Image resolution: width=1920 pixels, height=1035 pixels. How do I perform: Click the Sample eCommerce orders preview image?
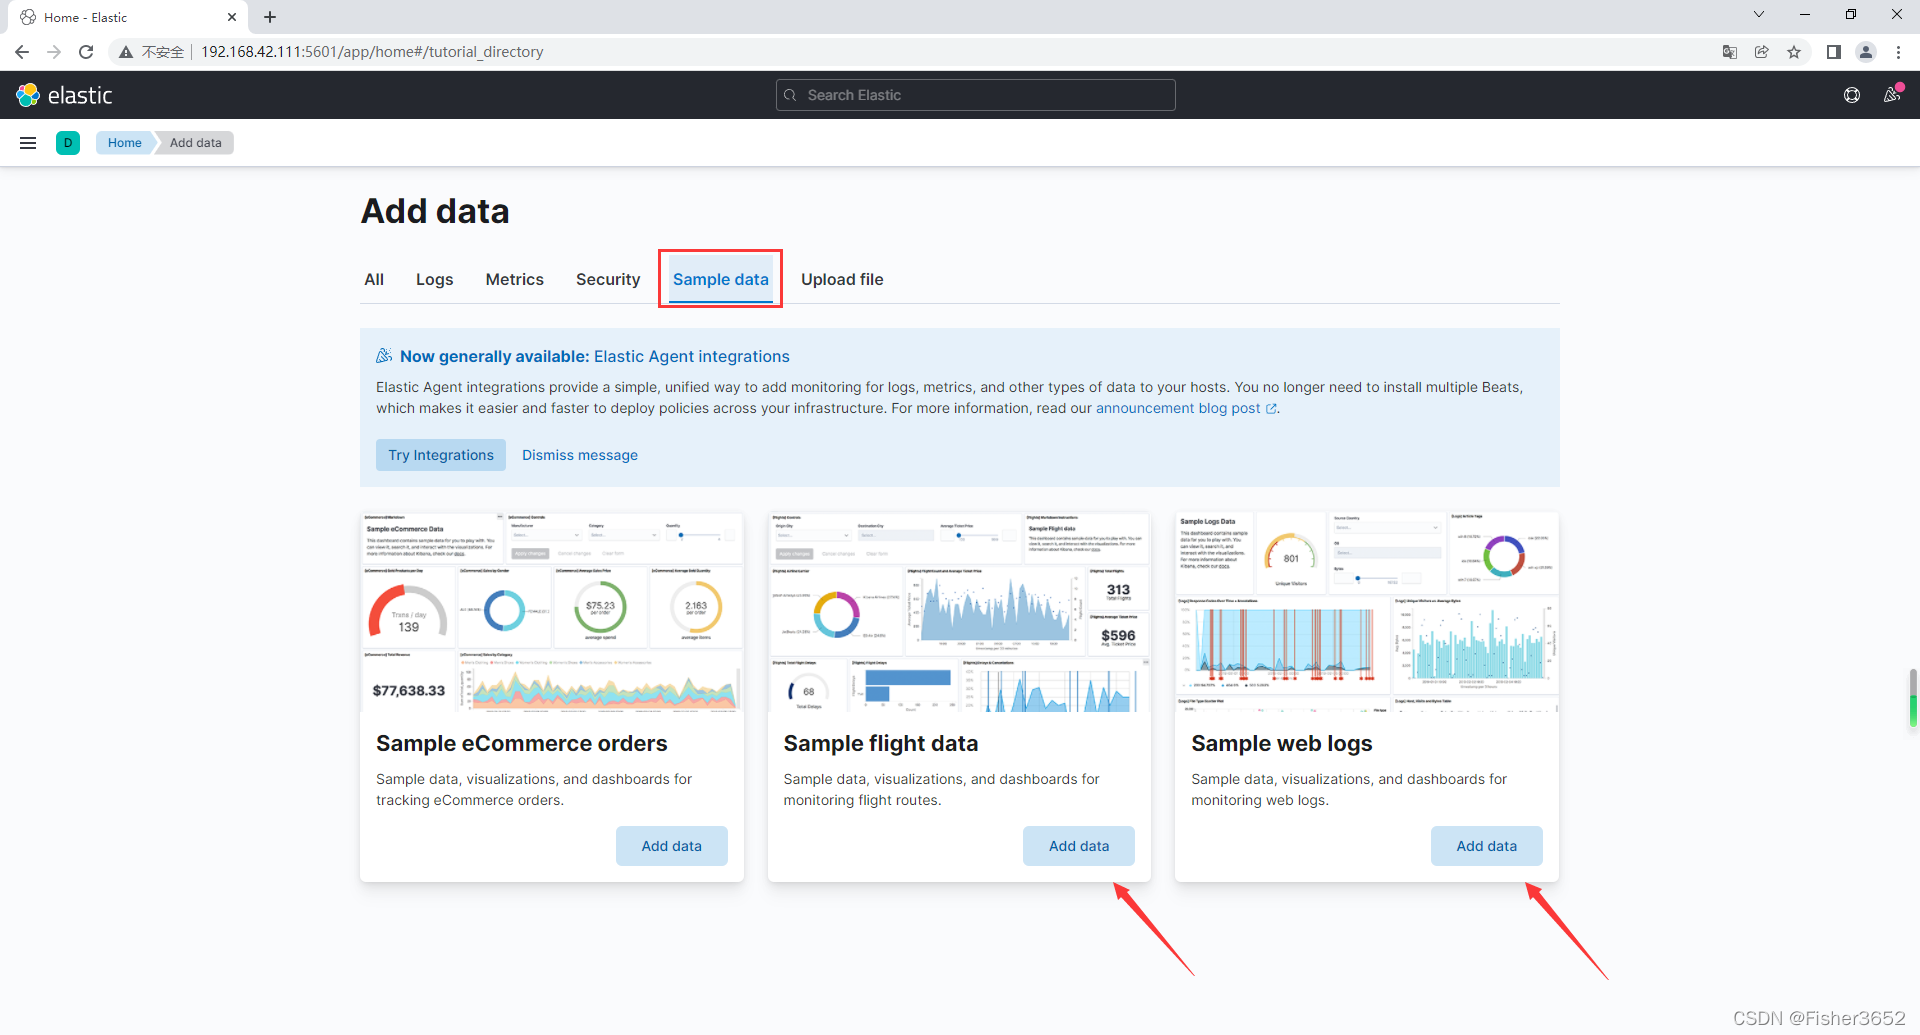(552, 612)
